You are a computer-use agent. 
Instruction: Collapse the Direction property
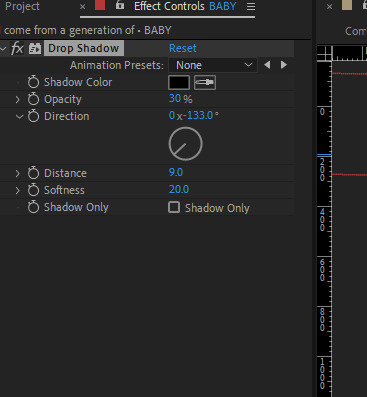pos(19,116)
